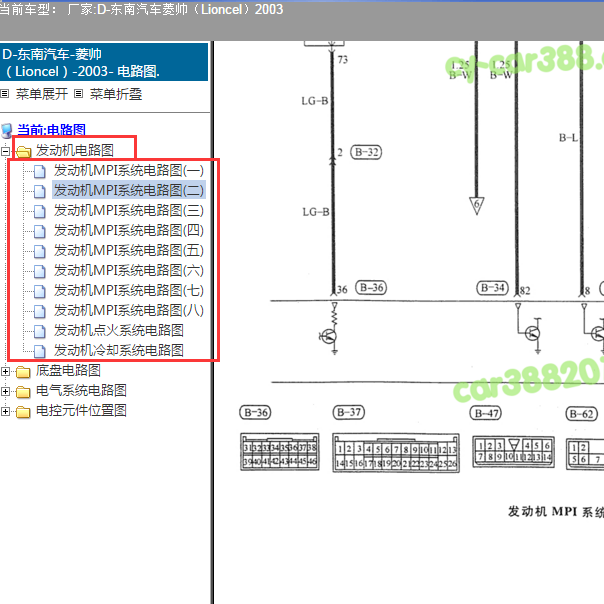Open 发动机MPI系统电路图(四)
Image resolution: width=604 pixels, height=604 pixels.
pyautogui.click(x=129, y=230)
